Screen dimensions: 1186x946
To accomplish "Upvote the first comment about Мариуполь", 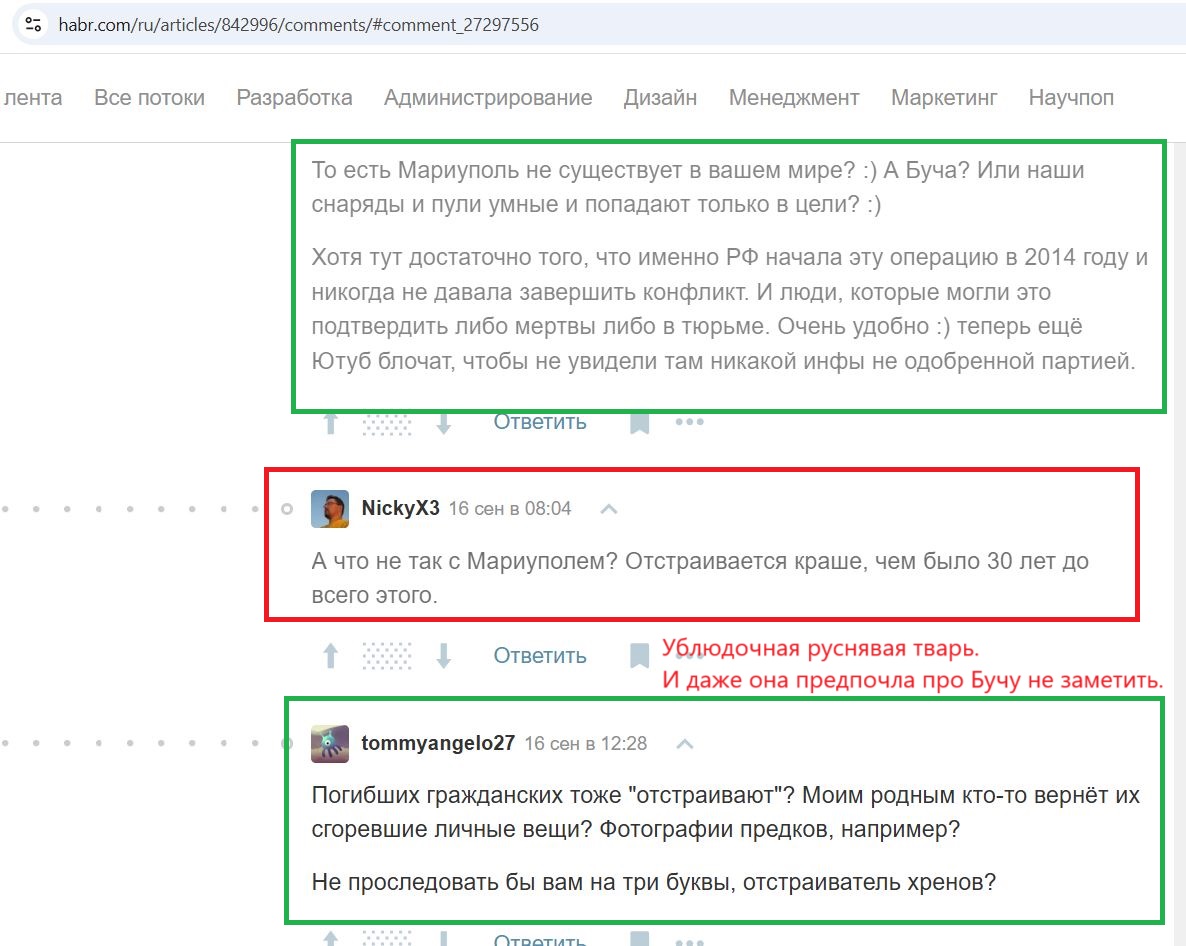I will (x=331, y=423).
